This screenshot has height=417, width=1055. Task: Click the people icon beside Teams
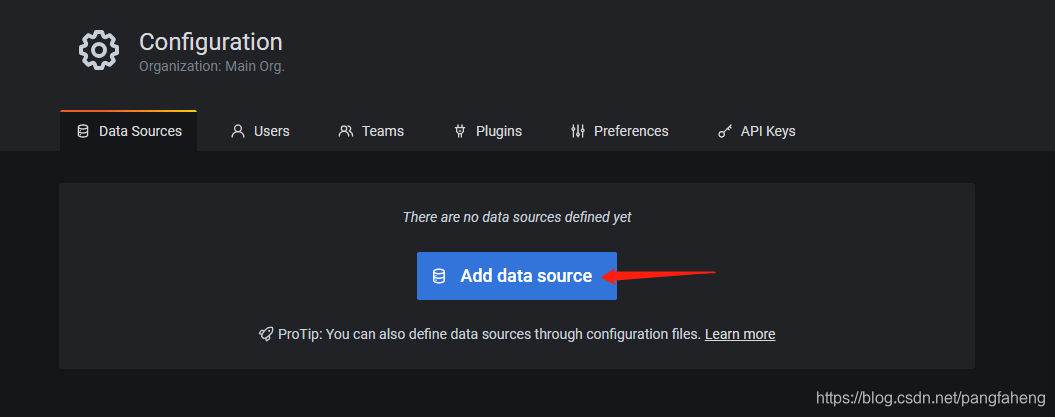coord(346,131)
